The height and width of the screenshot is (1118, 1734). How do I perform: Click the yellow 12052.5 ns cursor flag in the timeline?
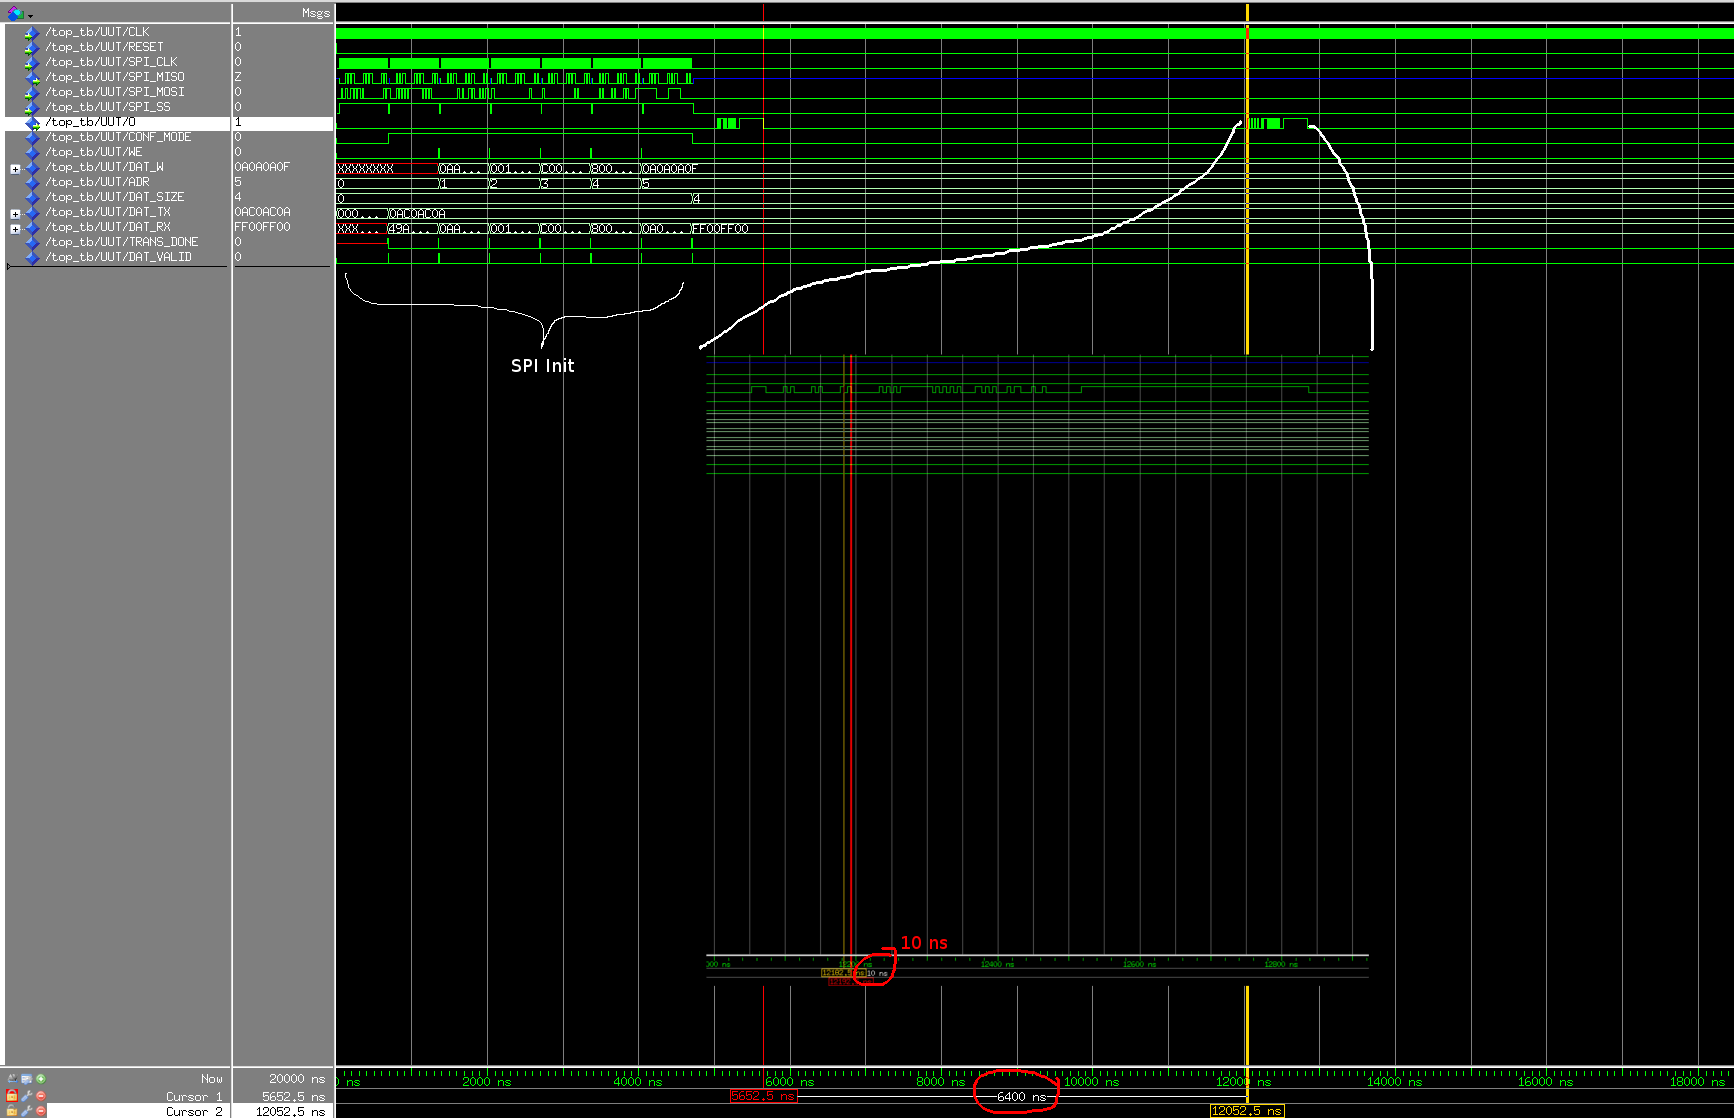pos(1247,1111)
